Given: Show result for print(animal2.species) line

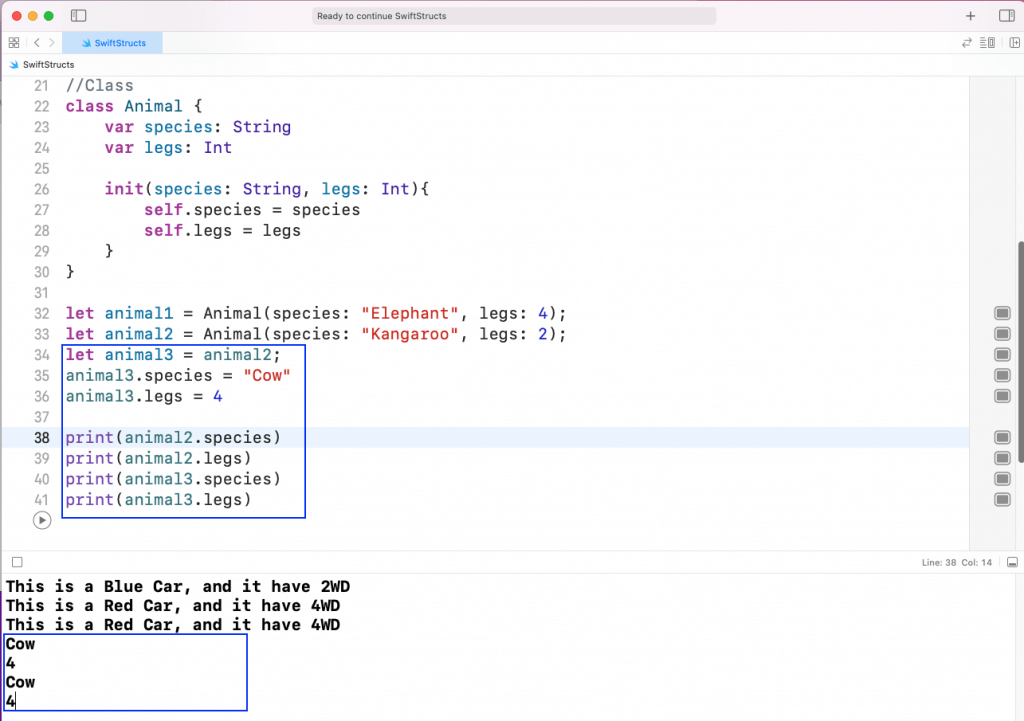Looking at the screenshot, I should [1002, 438].
